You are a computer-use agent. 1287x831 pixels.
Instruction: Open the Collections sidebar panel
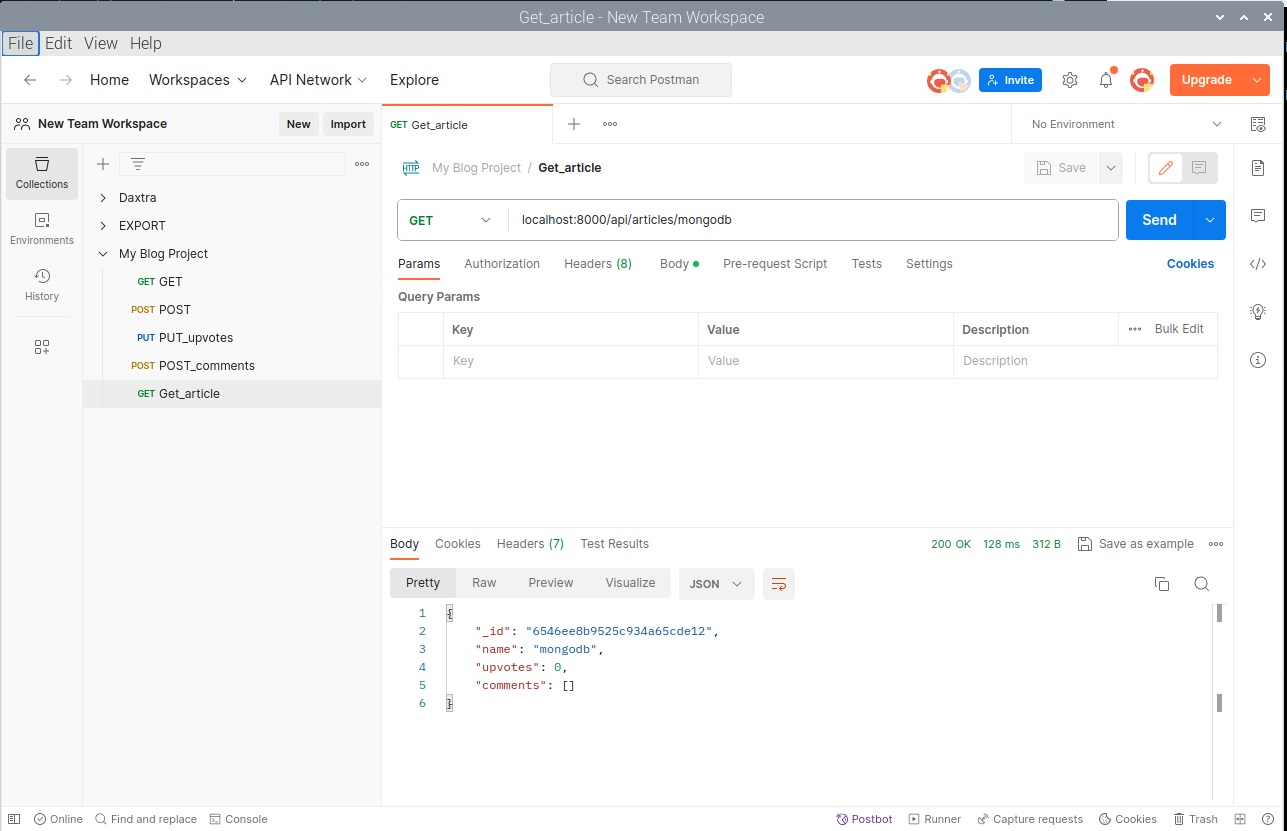pos(42,173)
